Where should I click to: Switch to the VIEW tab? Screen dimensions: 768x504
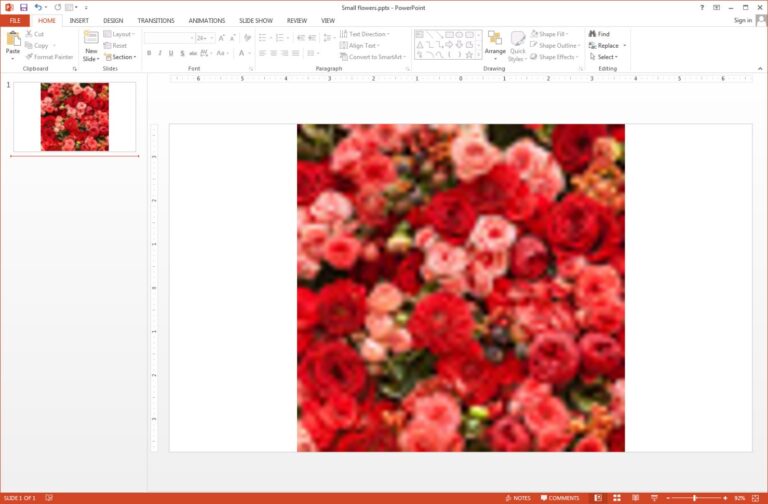(328, 21)
